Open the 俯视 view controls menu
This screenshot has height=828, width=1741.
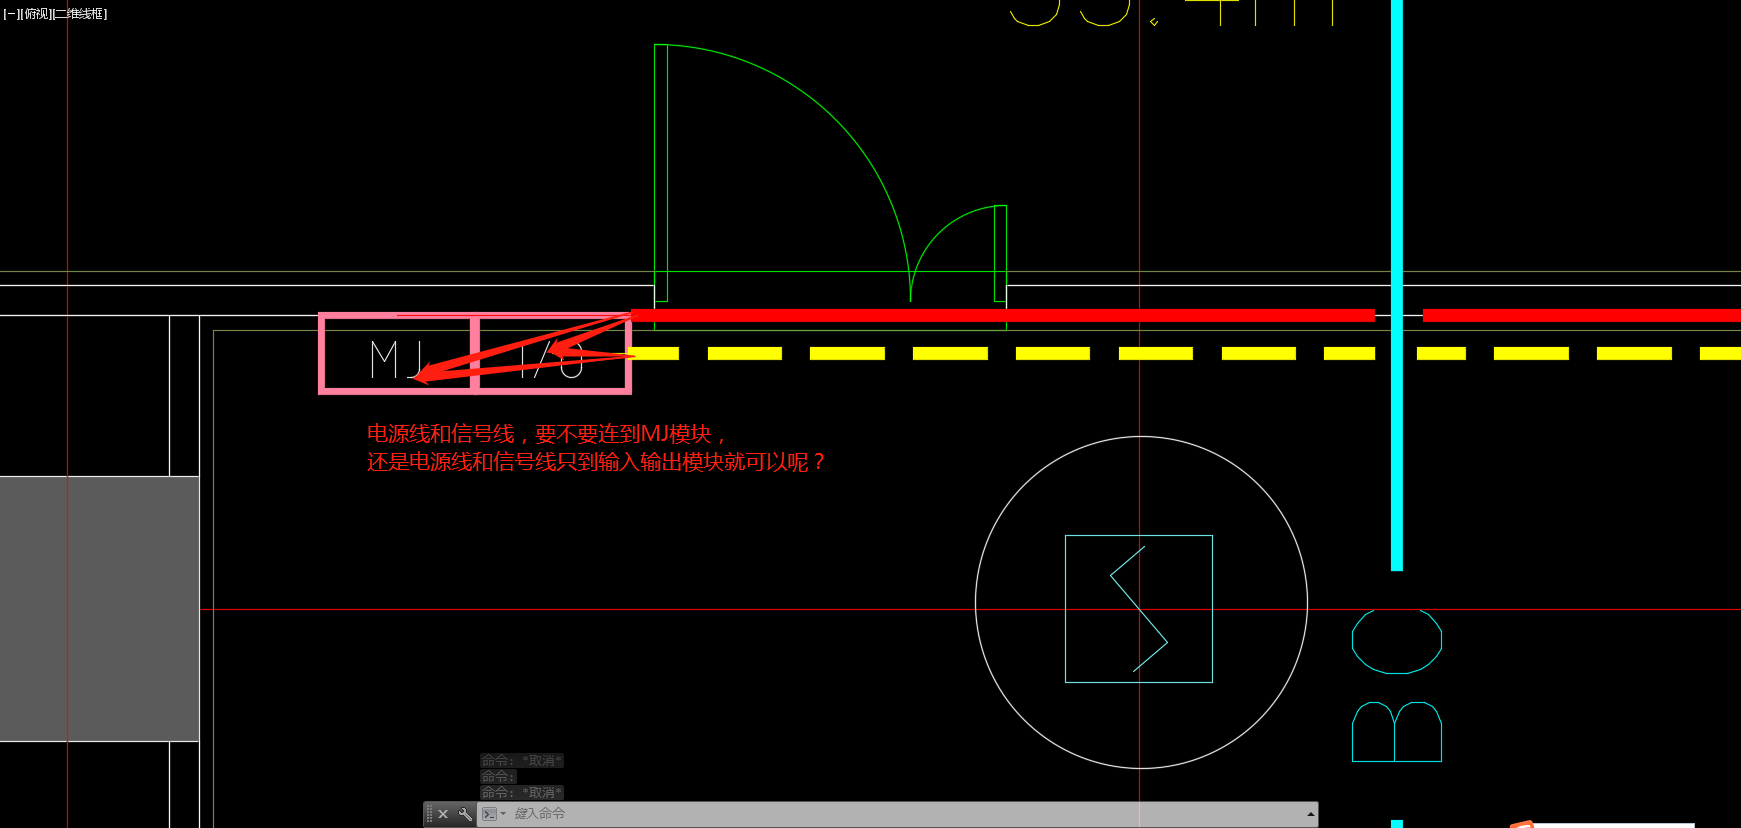pyautogui.click(x=35, y=14)
